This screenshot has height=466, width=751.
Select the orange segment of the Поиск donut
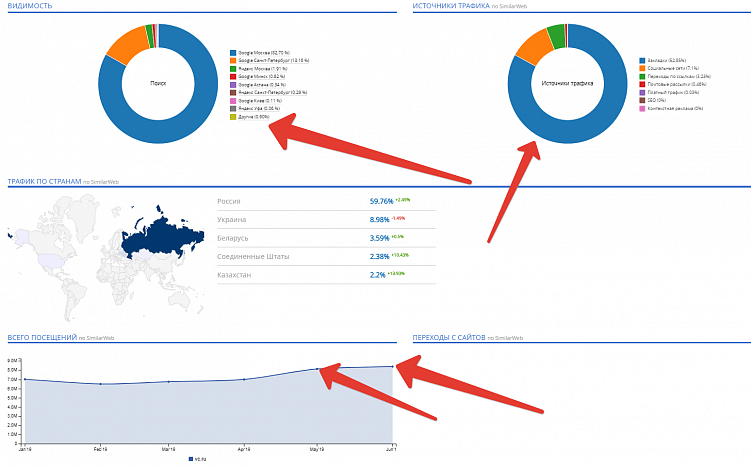pos(128,46)
